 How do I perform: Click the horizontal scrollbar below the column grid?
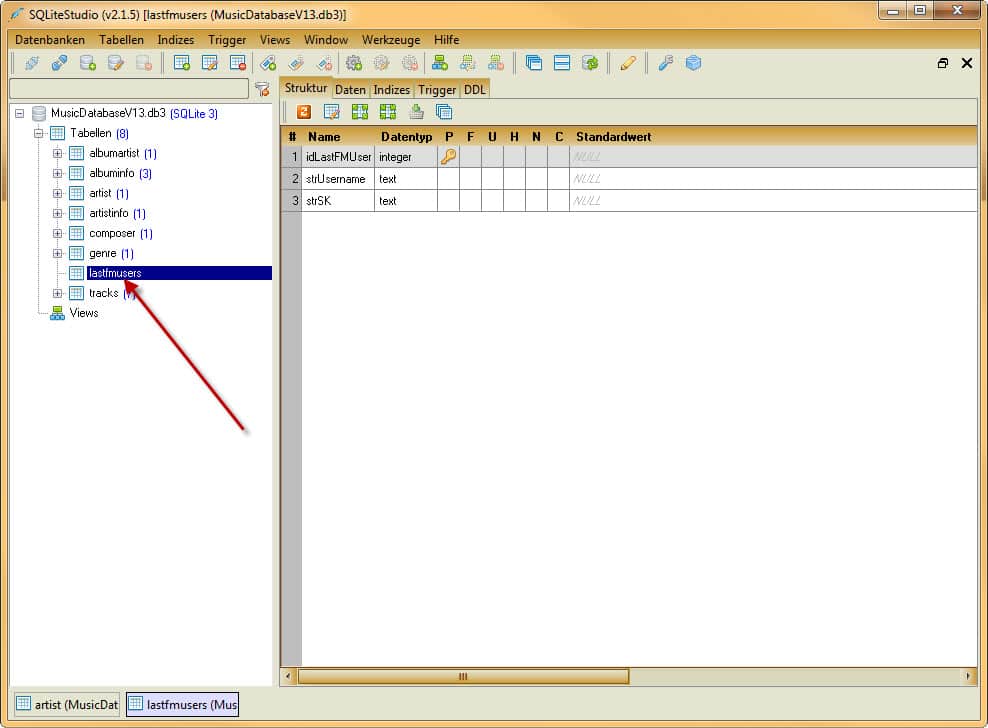coord(463,677)
